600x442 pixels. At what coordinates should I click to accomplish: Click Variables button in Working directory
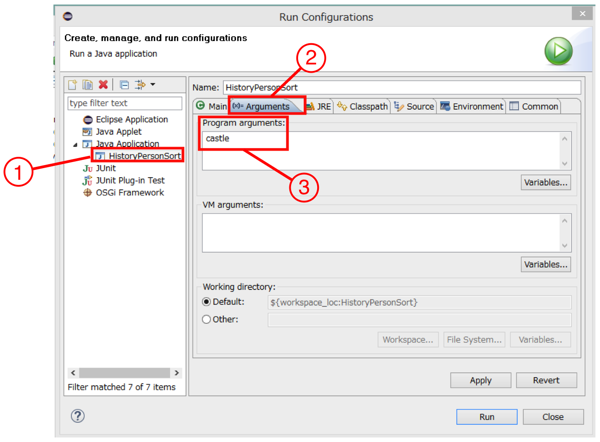tap(540, 340)
